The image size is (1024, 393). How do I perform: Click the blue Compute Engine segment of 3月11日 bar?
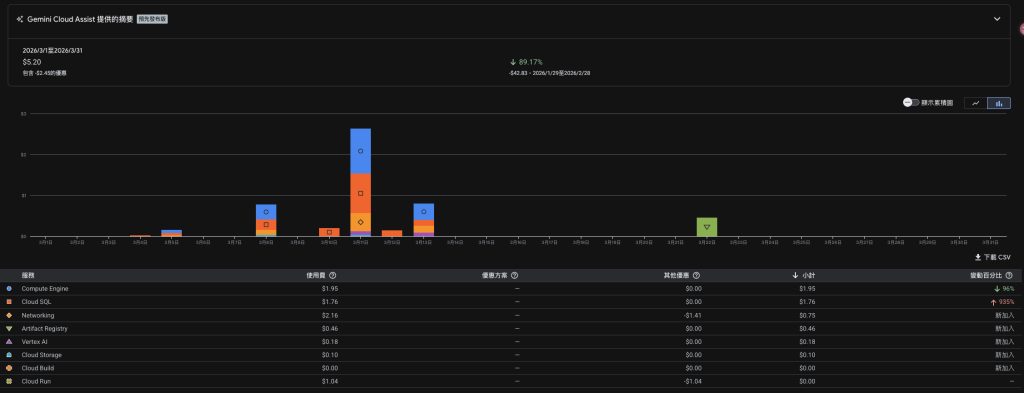pyautogui.click(x=360, y=151)
